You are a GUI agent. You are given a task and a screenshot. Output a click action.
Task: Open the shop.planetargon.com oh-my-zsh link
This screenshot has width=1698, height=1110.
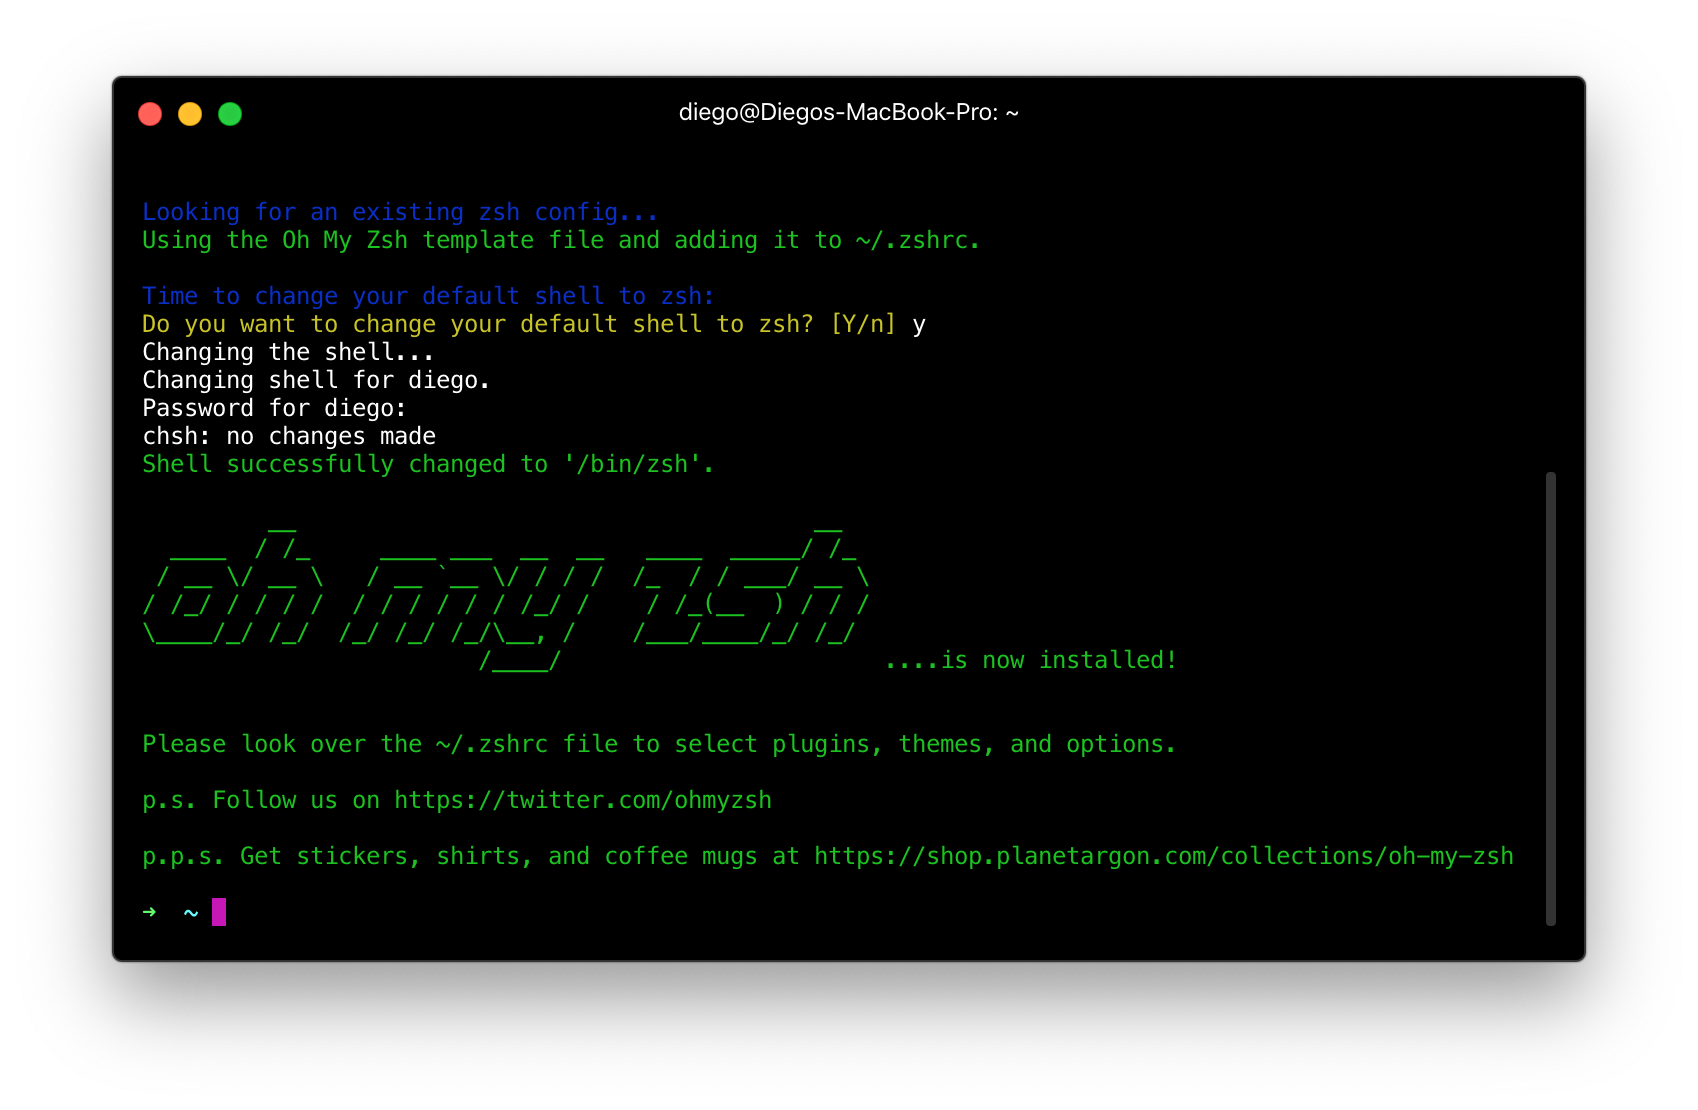tap(1164, 856)
